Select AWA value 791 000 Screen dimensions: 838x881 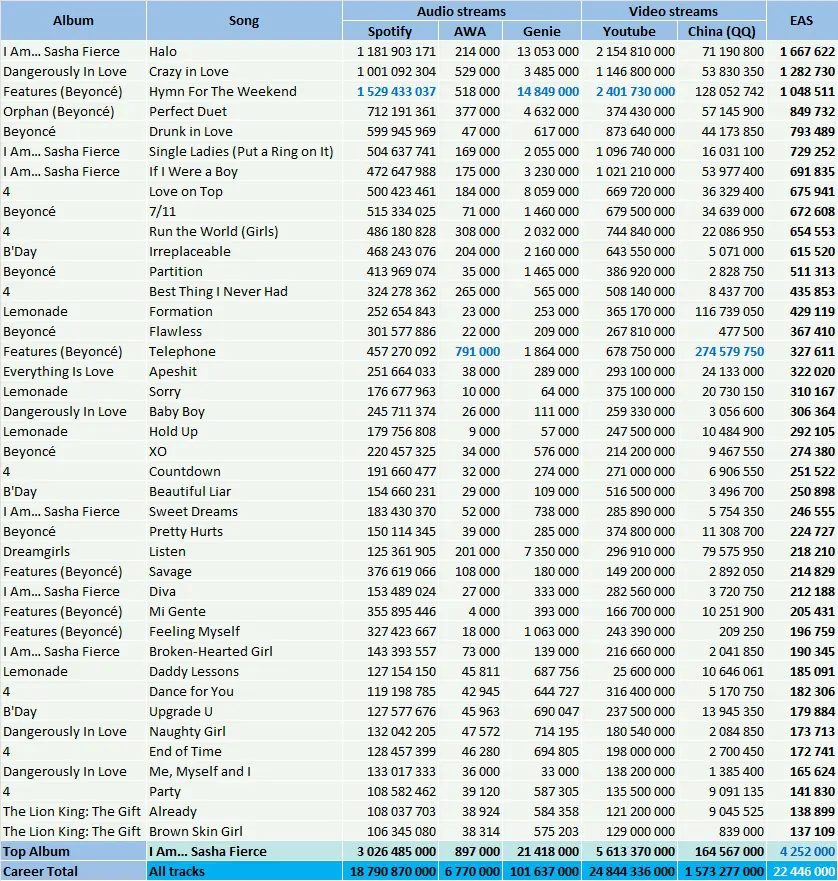(477, 352)
